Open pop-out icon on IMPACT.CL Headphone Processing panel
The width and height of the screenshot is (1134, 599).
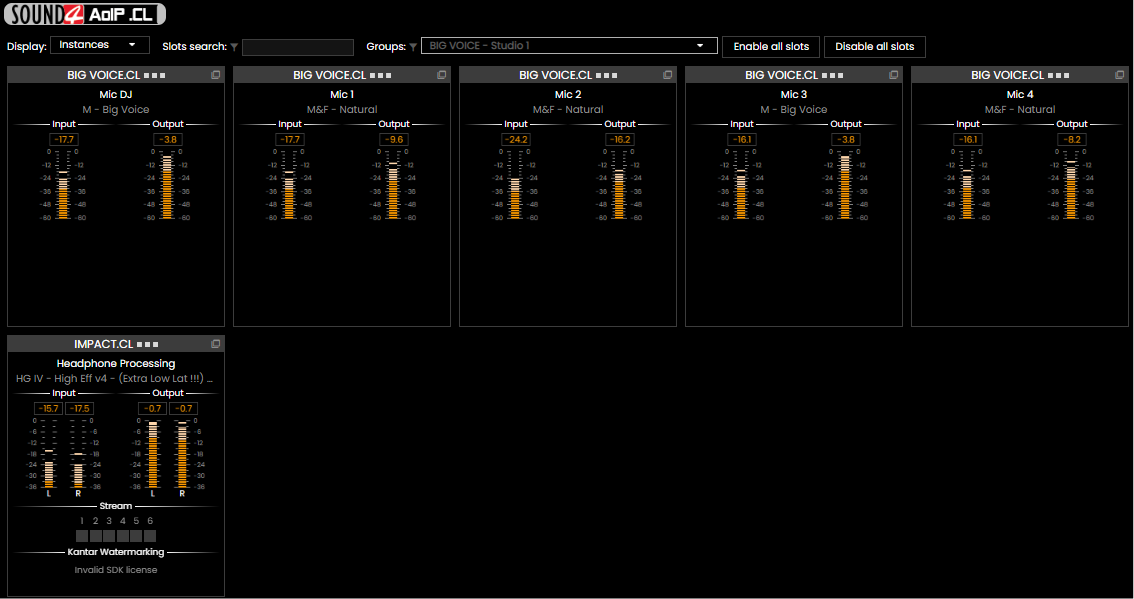(x=216, y=344)
